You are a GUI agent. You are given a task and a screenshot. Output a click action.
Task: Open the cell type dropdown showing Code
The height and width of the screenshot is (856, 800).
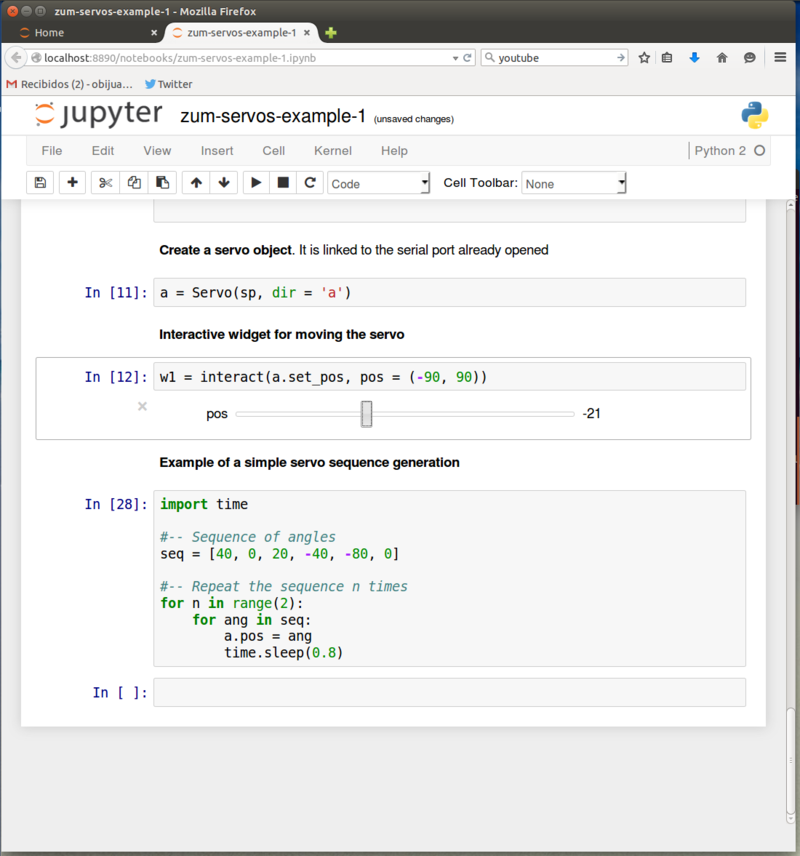pyautogui.click(x=378, y=184)
